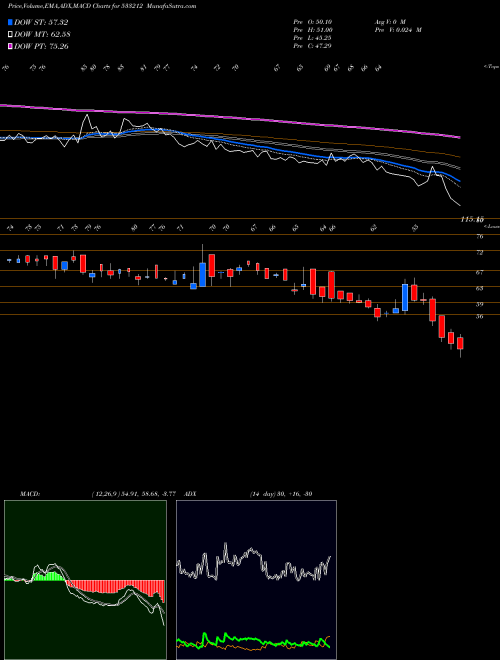
Task: Click the magenta DOW PT legend swatch
Action: click(x=11, y=46)
